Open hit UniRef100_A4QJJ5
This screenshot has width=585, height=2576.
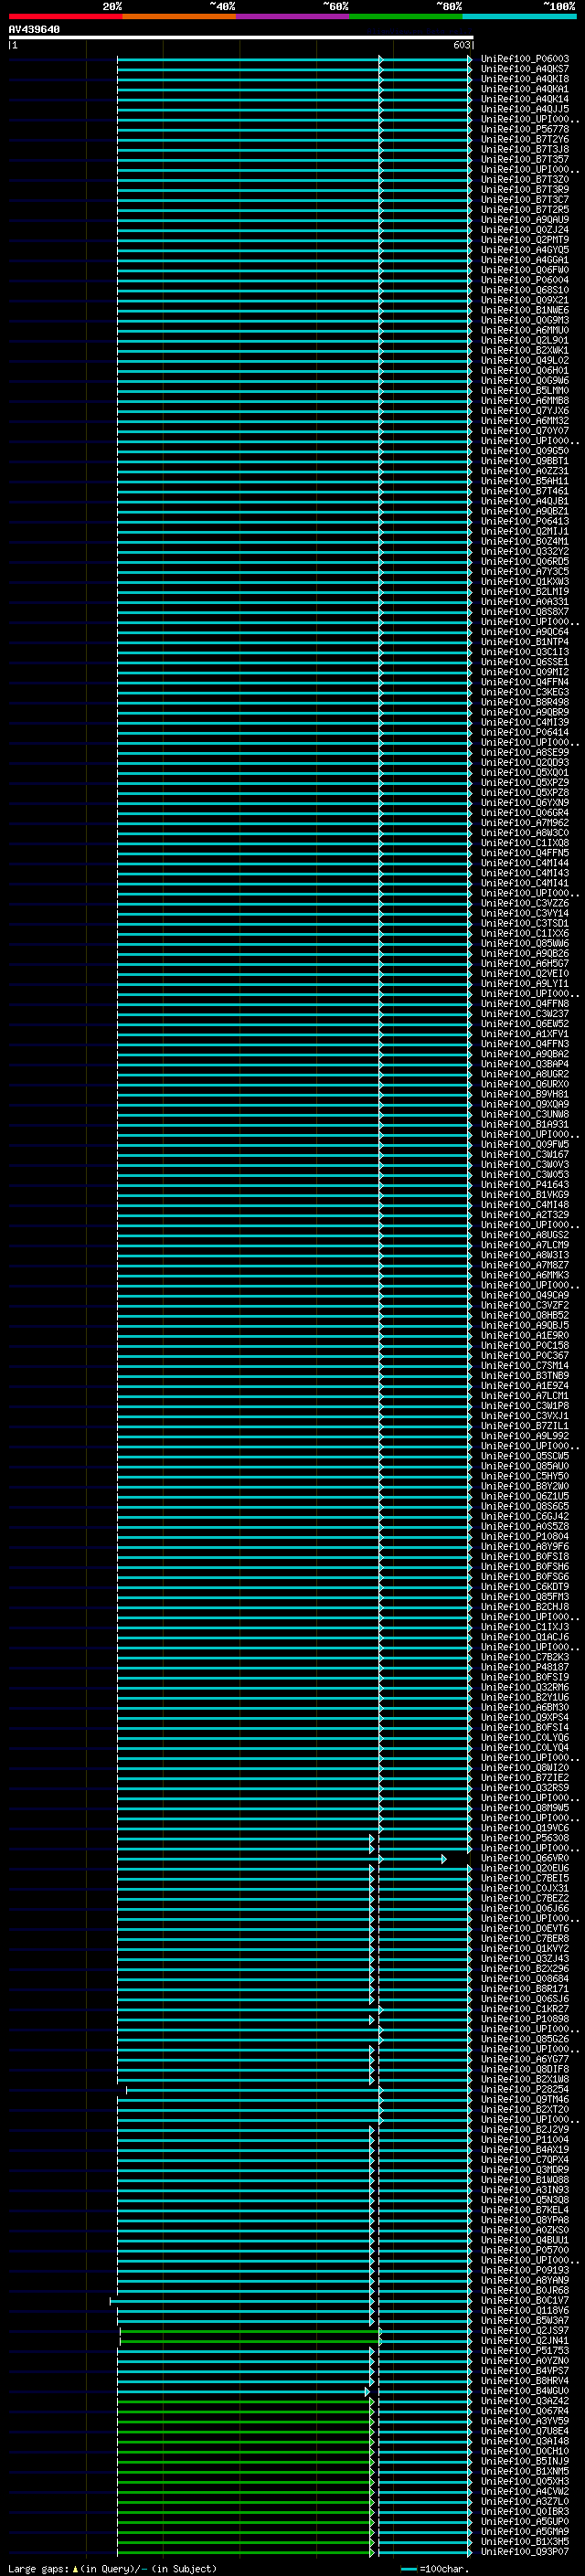pos(525,109)
